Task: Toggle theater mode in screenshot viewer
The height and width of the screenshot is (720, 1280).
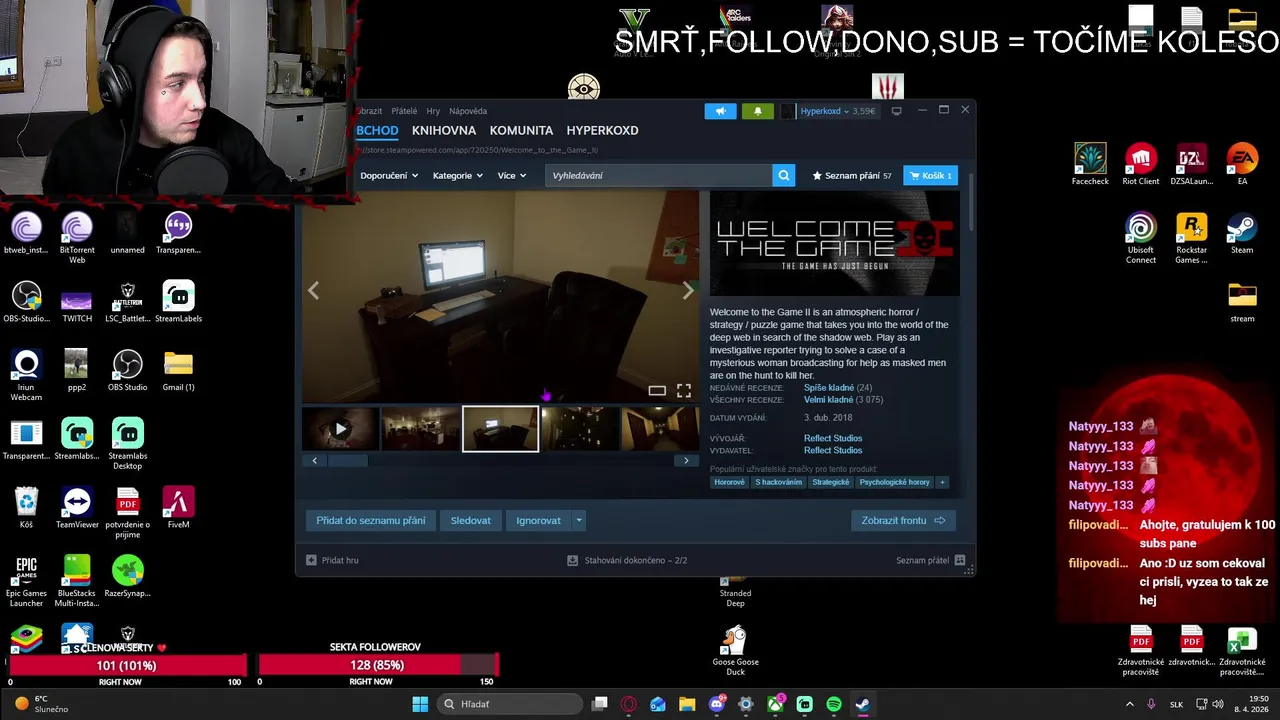Action: tap(657, 391)
